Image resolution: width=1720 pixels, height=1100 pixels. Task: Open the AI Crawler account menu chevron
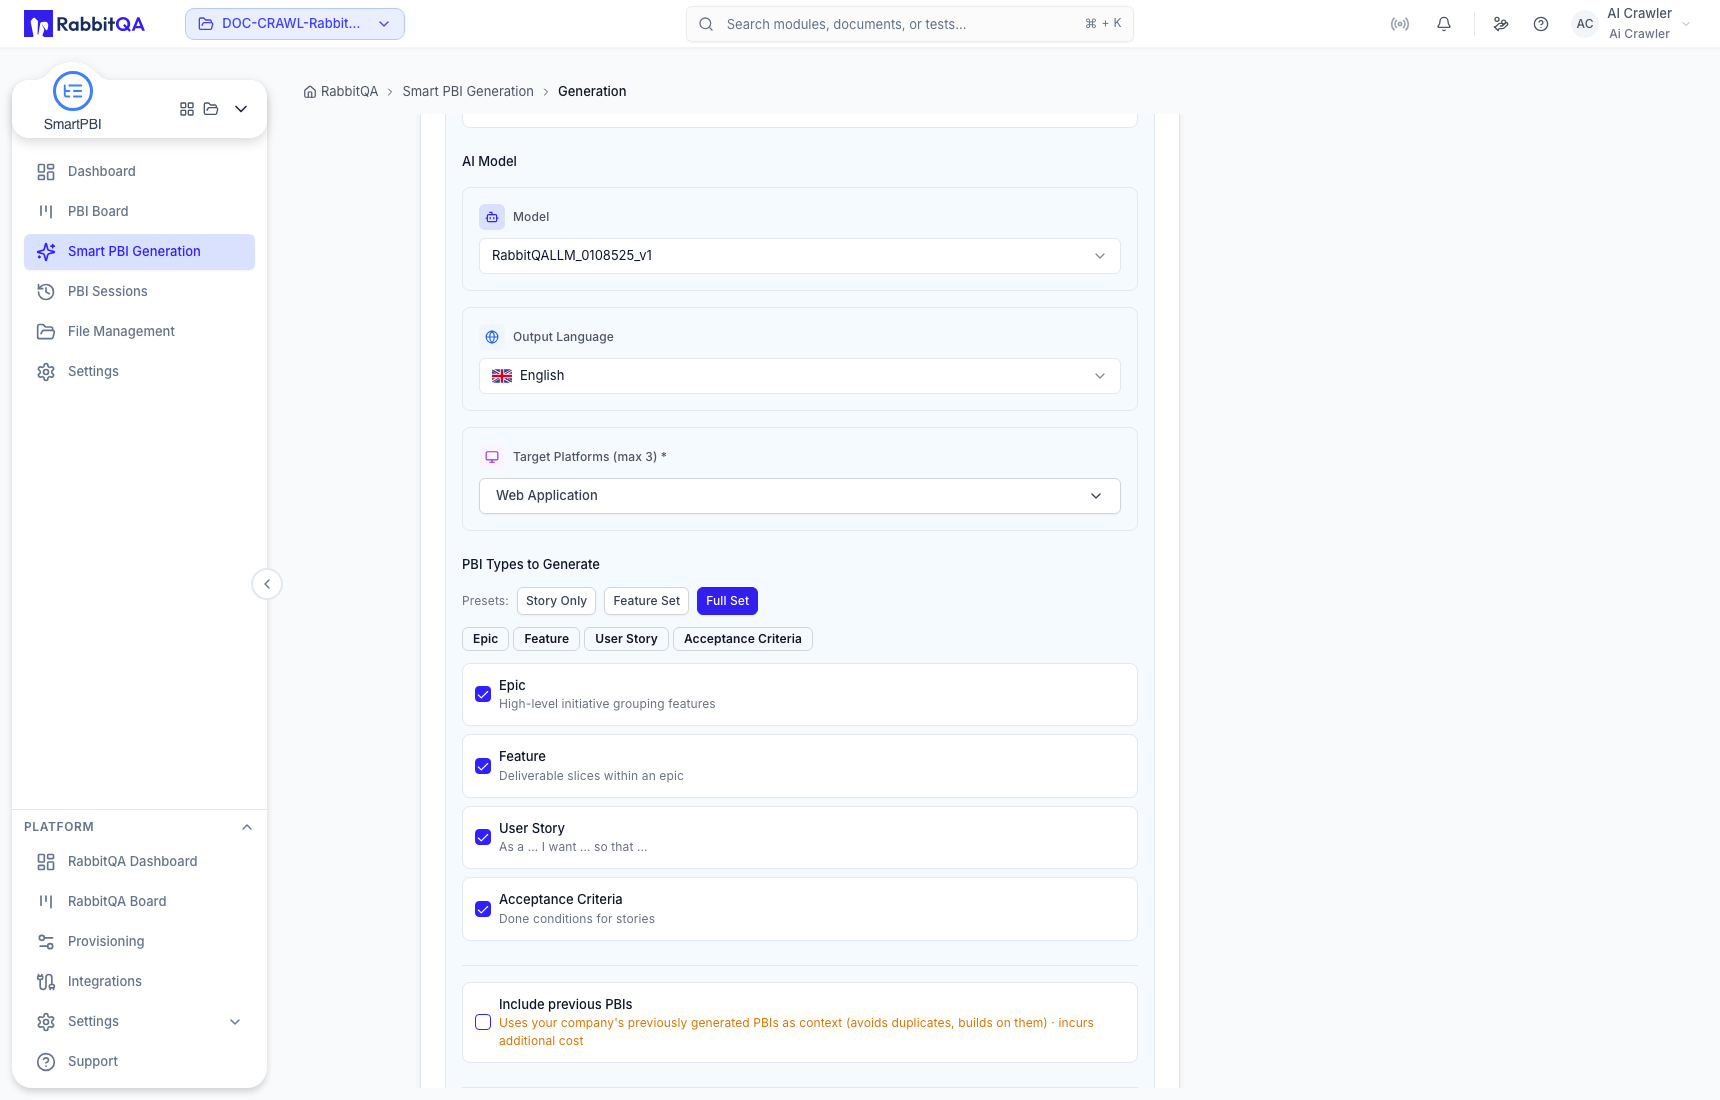tap(1686, 24)
